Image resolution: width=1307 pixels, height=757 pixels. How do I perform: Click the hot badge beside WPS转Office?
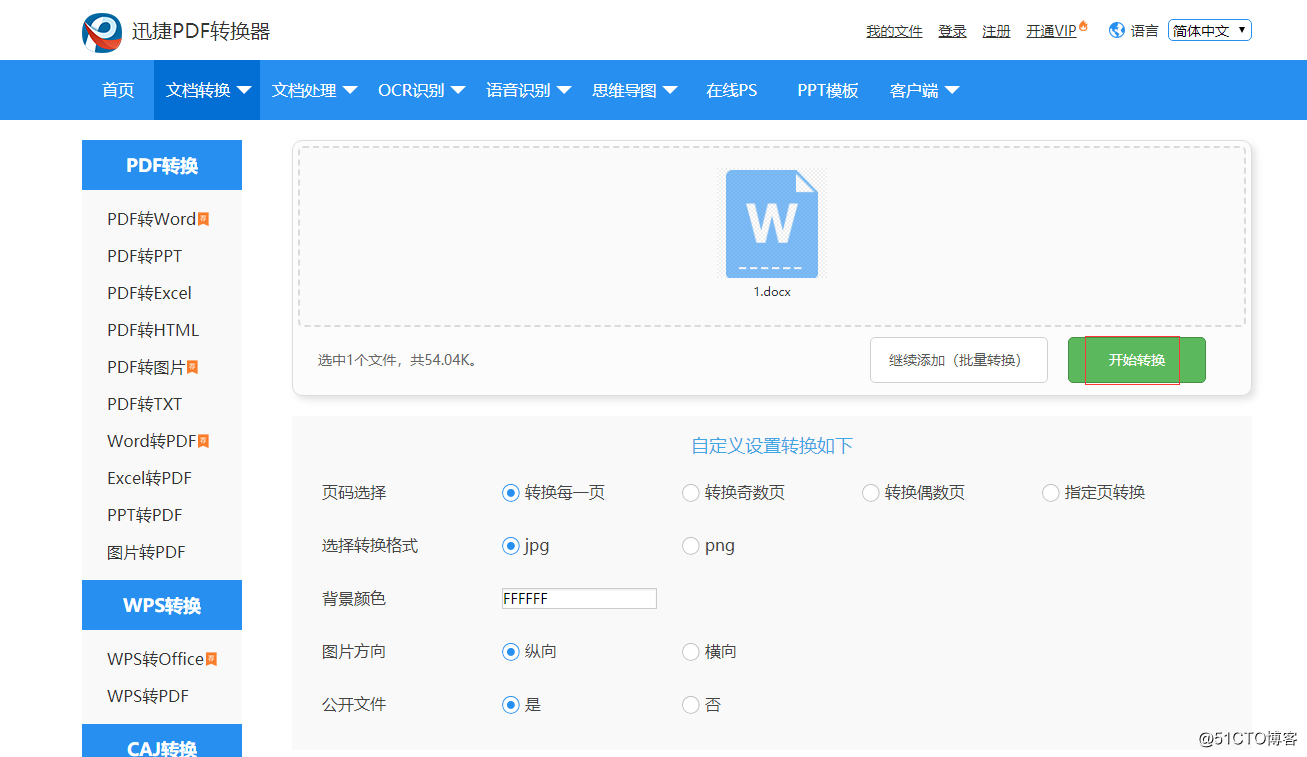coord(211,659)
